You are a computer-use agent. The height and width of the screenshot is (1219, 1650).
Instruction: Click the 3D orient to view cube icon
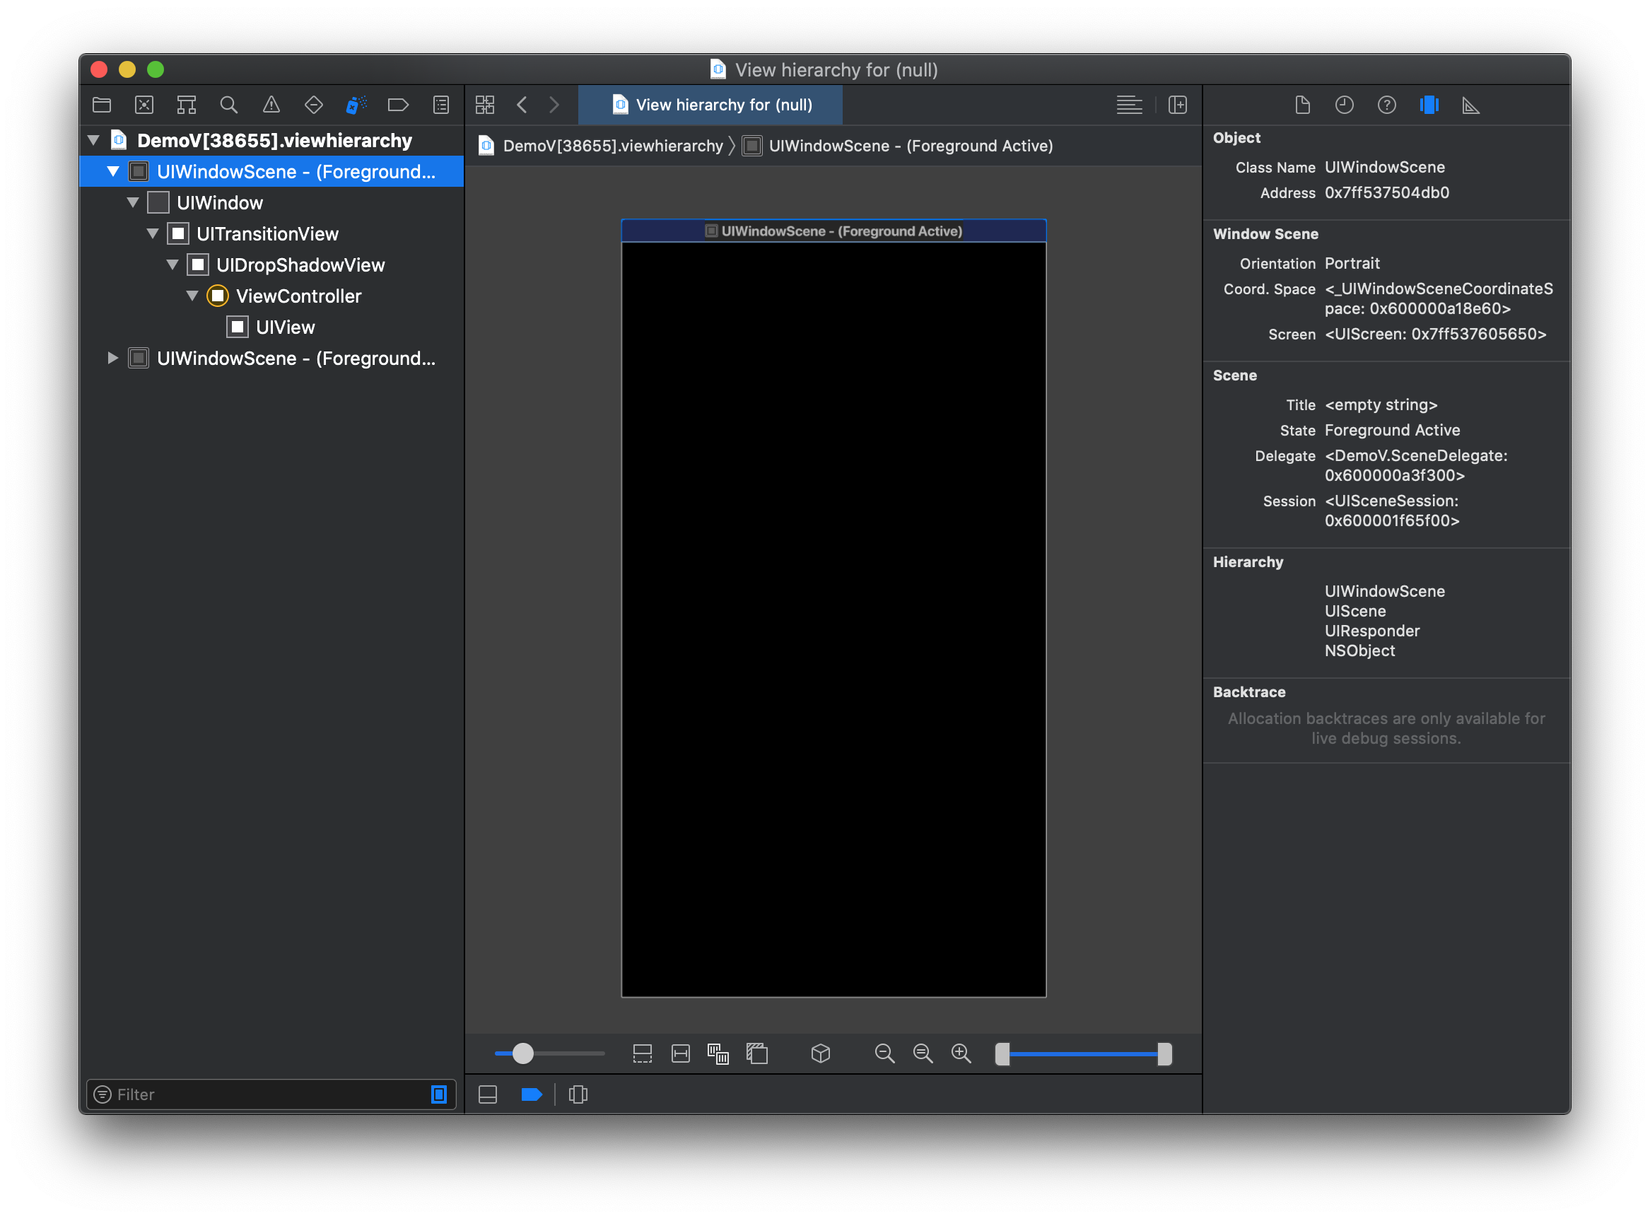pyautogui.click(x=821, y=1053)
